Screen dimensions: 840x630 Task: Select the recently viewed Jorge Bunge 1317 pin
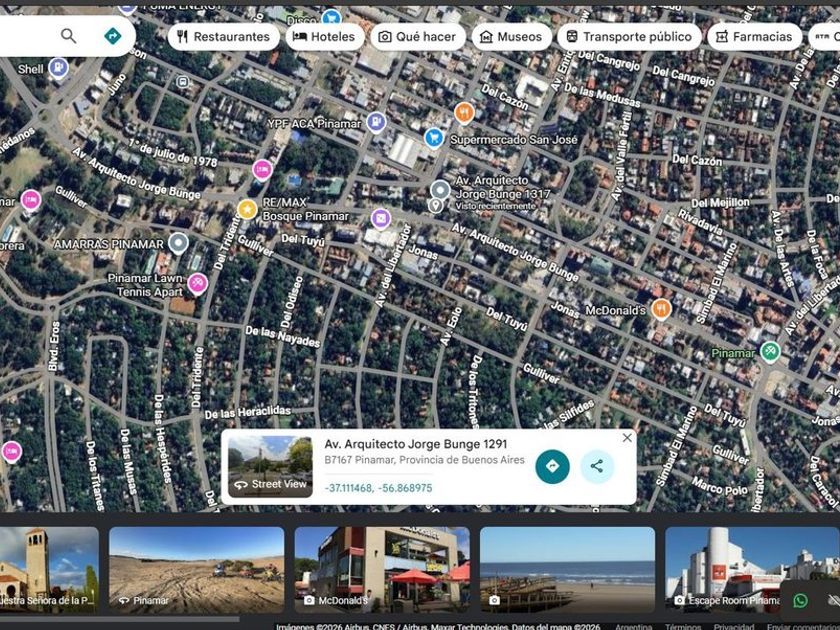(x=440, y=191)
